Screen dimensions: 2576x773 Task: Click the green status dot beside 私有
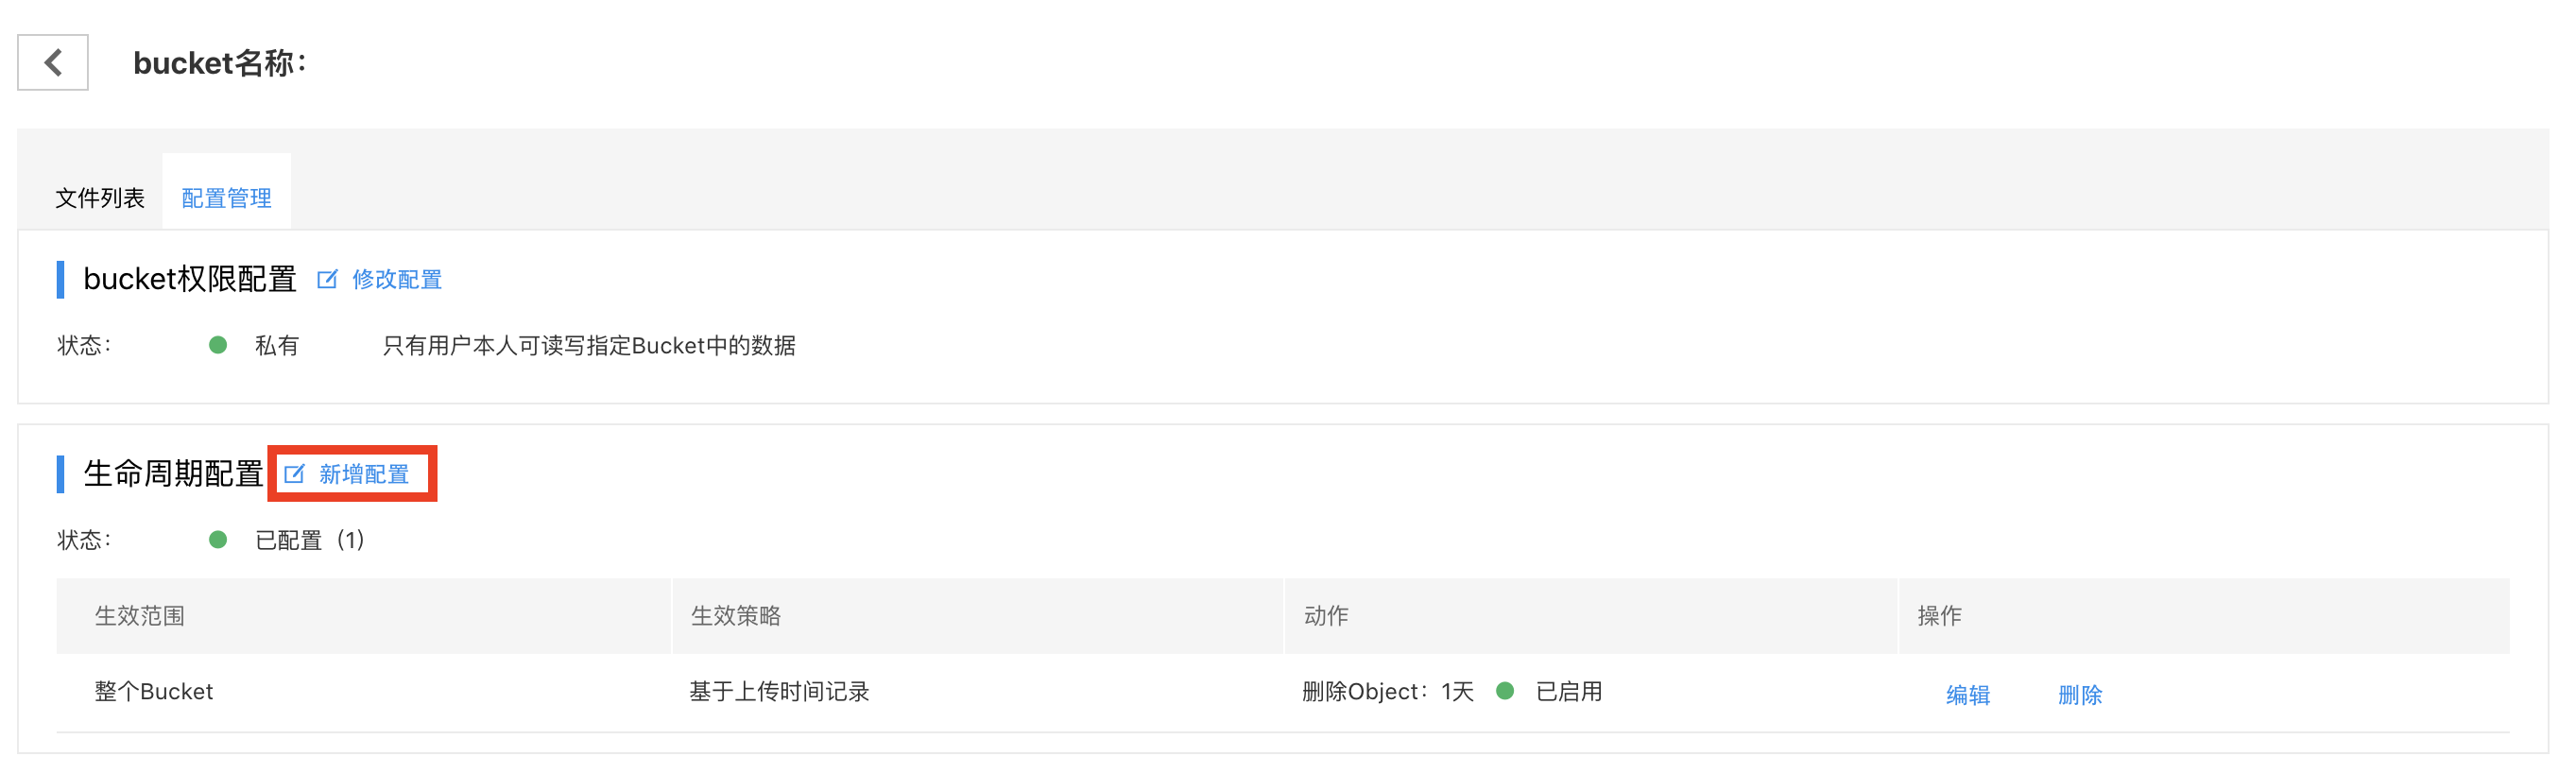218,345
